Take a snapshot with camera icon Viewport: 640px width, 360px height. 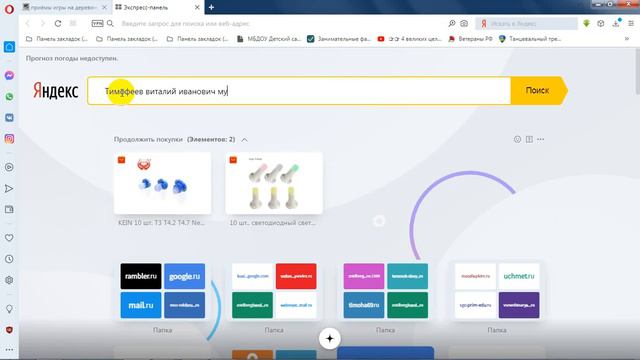(464, 24)
